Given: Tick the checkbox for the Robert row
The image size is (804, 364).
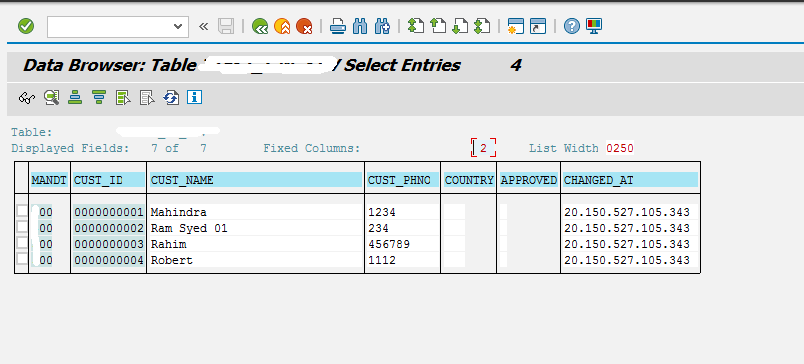Looking at the screenshot, I should click(22, 259).
